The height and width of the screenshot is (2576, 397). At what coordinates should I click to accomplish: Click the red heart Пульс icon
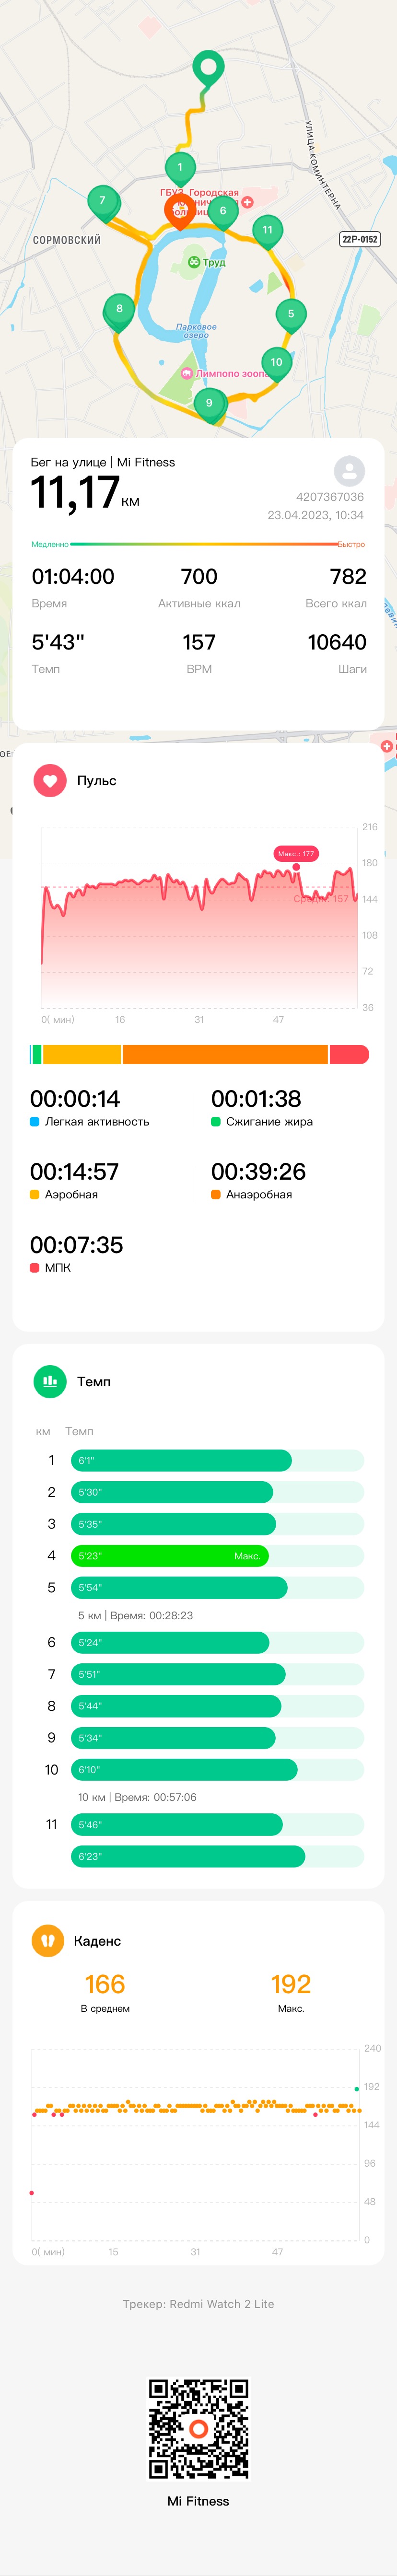(50, 780)
